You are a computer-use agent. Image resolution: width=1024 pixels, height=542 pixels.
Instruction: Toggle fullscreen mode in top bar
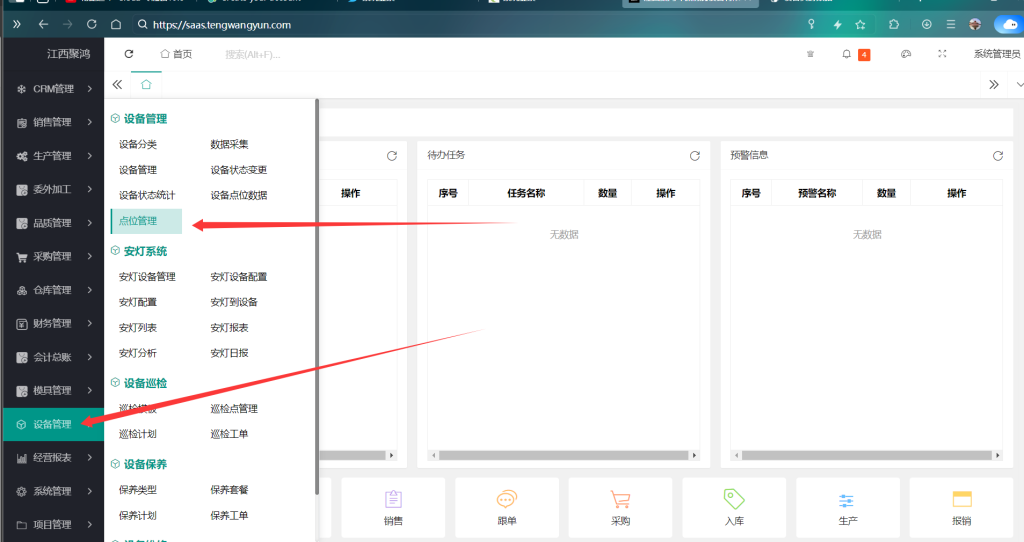pyautogui.click(x=942, y=54)
